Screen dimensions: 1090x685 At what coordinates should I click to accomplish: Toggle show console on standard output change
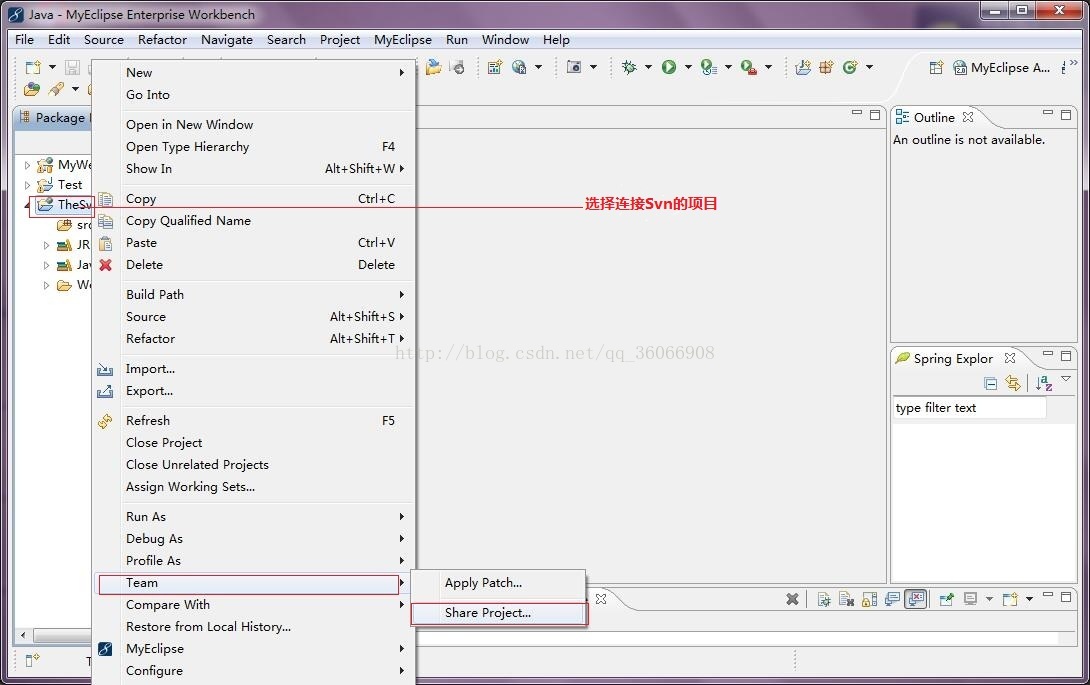[x=893, y=599]
